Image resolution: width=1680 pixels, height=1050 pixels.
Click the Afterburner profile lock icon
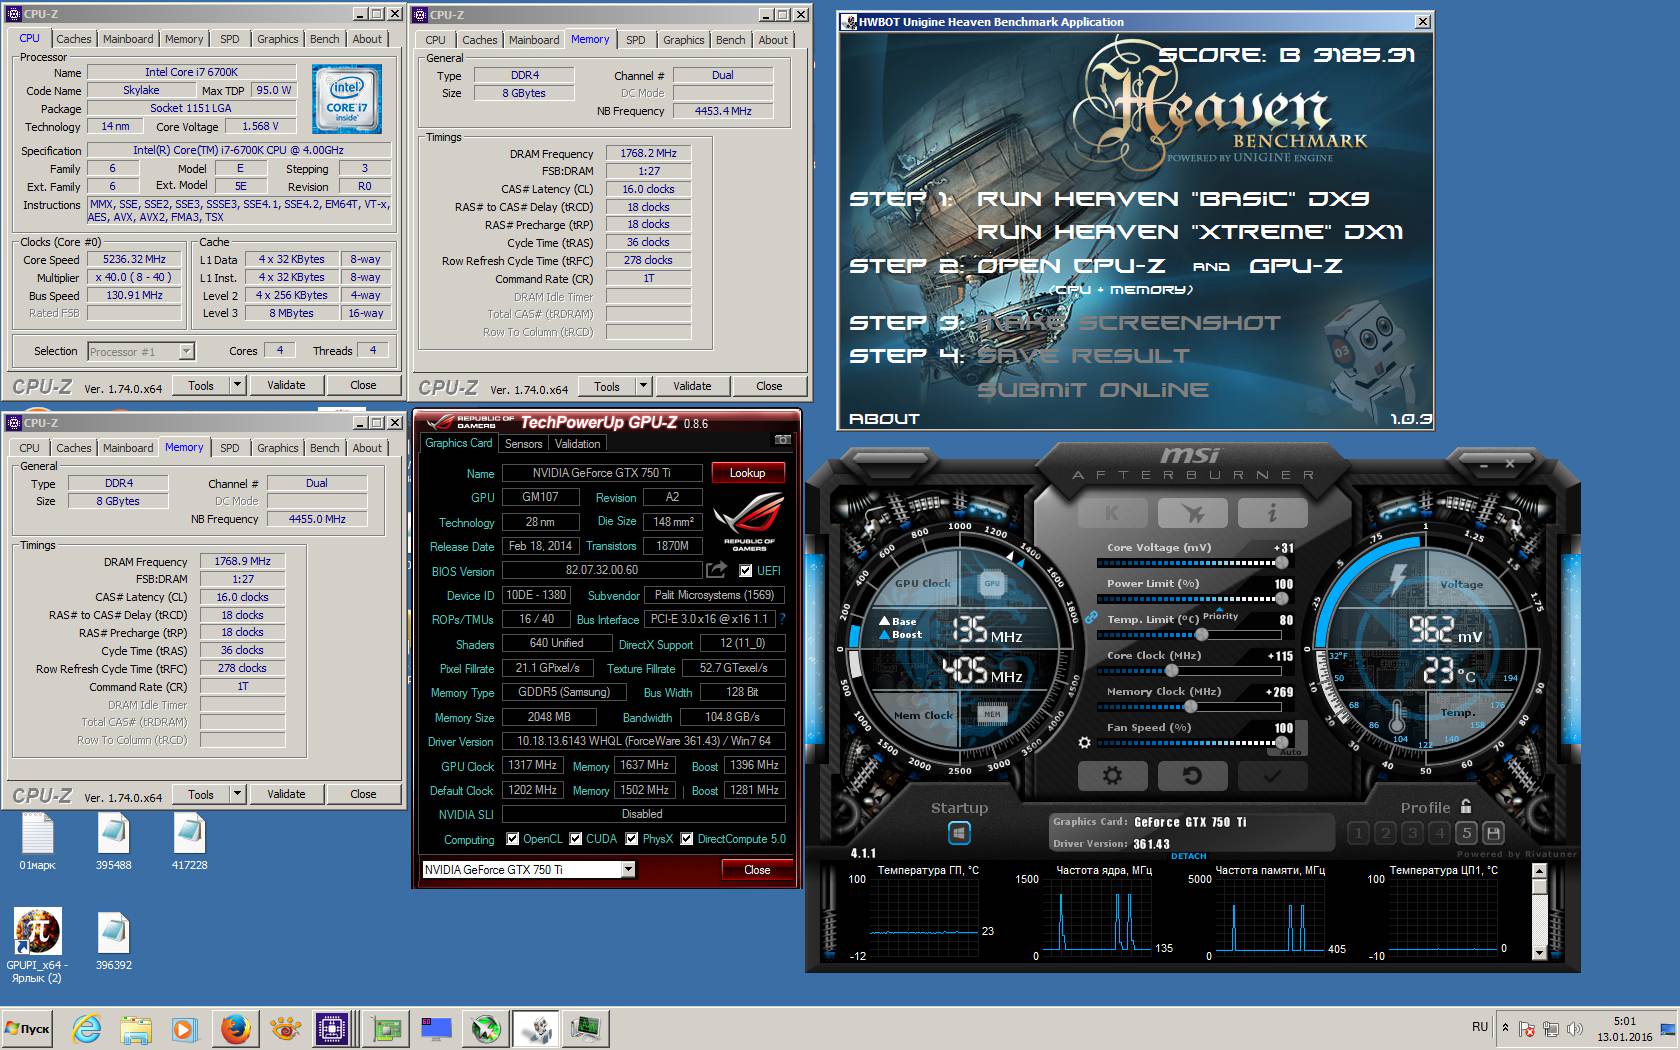click(1466, 806)
